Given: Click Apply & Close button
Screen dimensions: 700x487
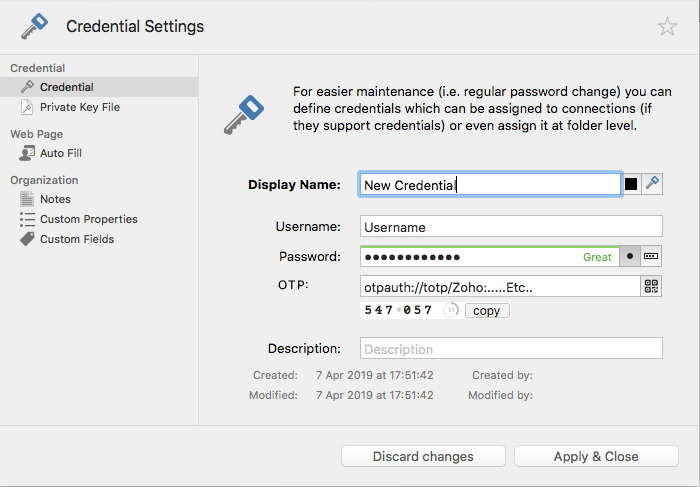Looking at the screenshot, I should click(x=596, y=456).
